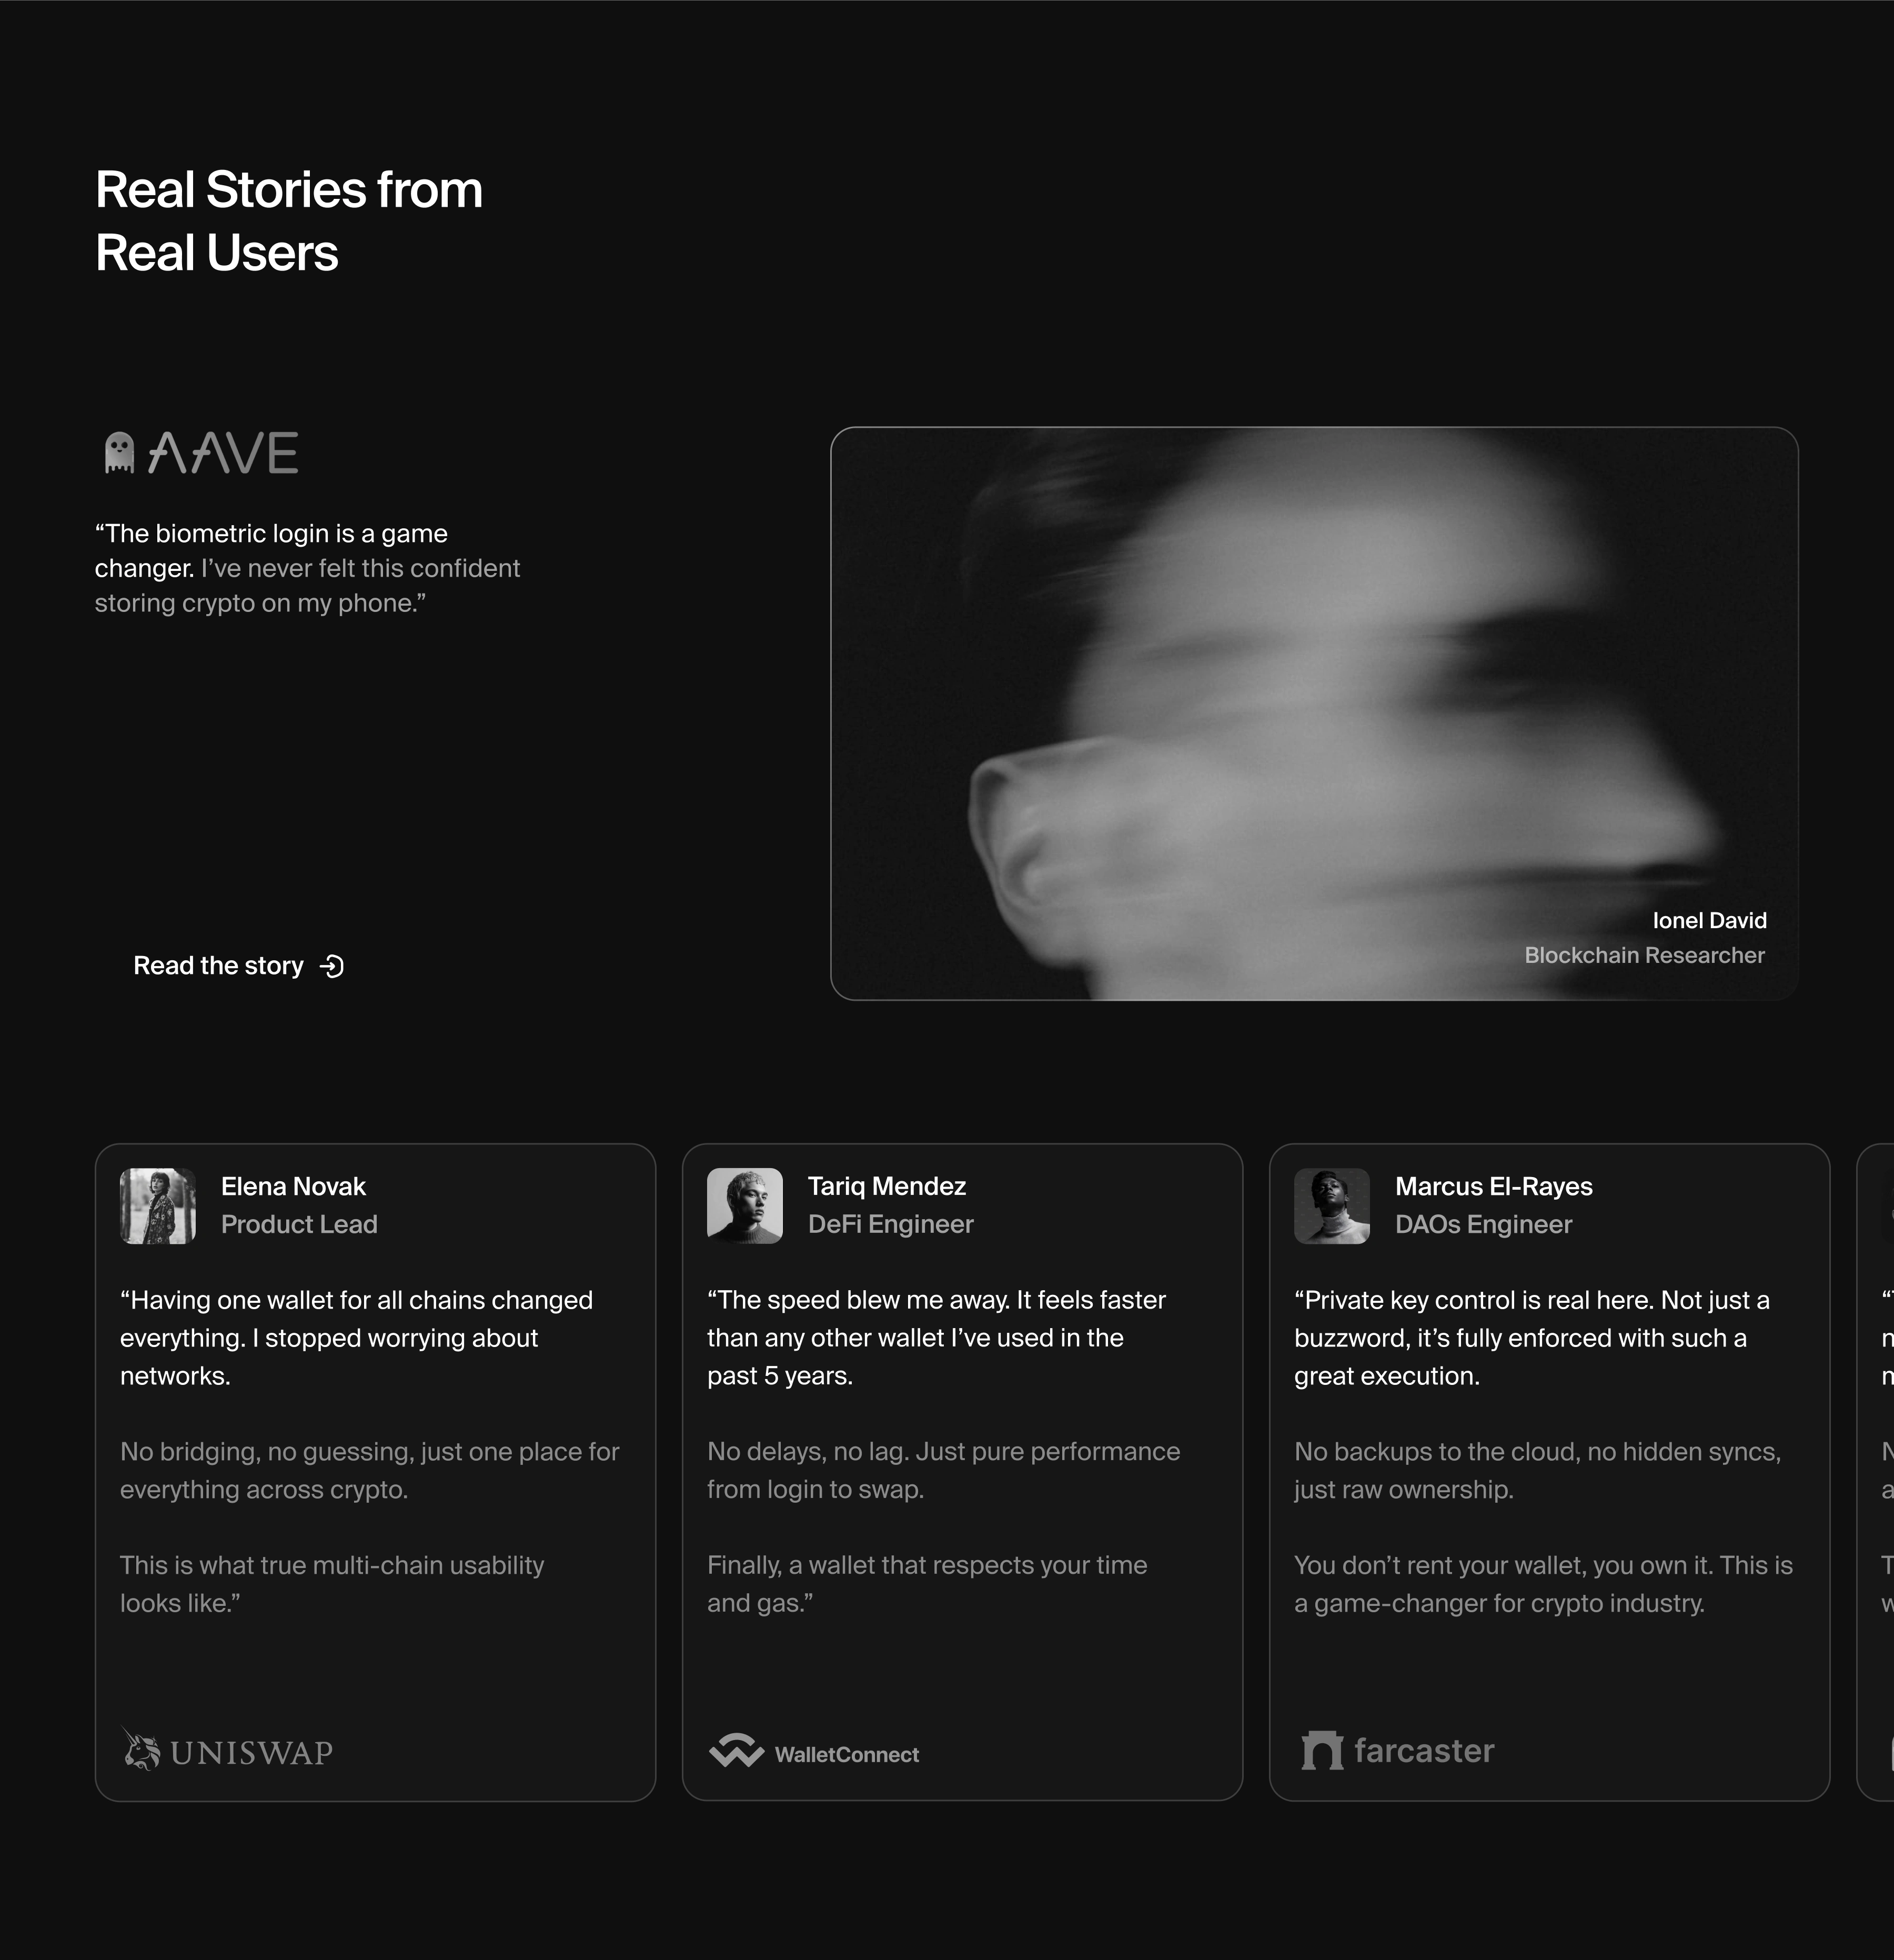Click the speed blew me away quote
The image size is (1894, 1960).
pyautogui.click(x=935, y=1338)
